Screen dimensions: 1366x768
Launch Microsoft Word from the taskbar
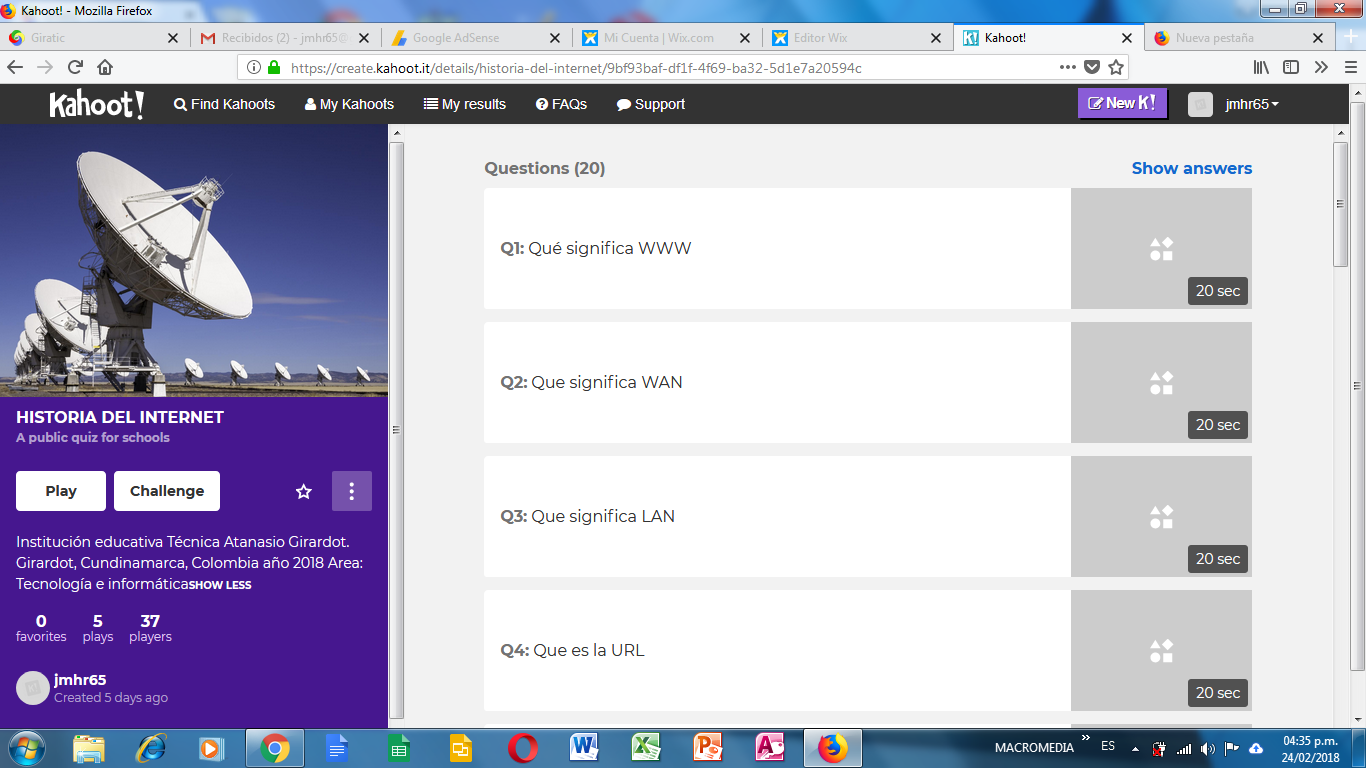point(584,748)
